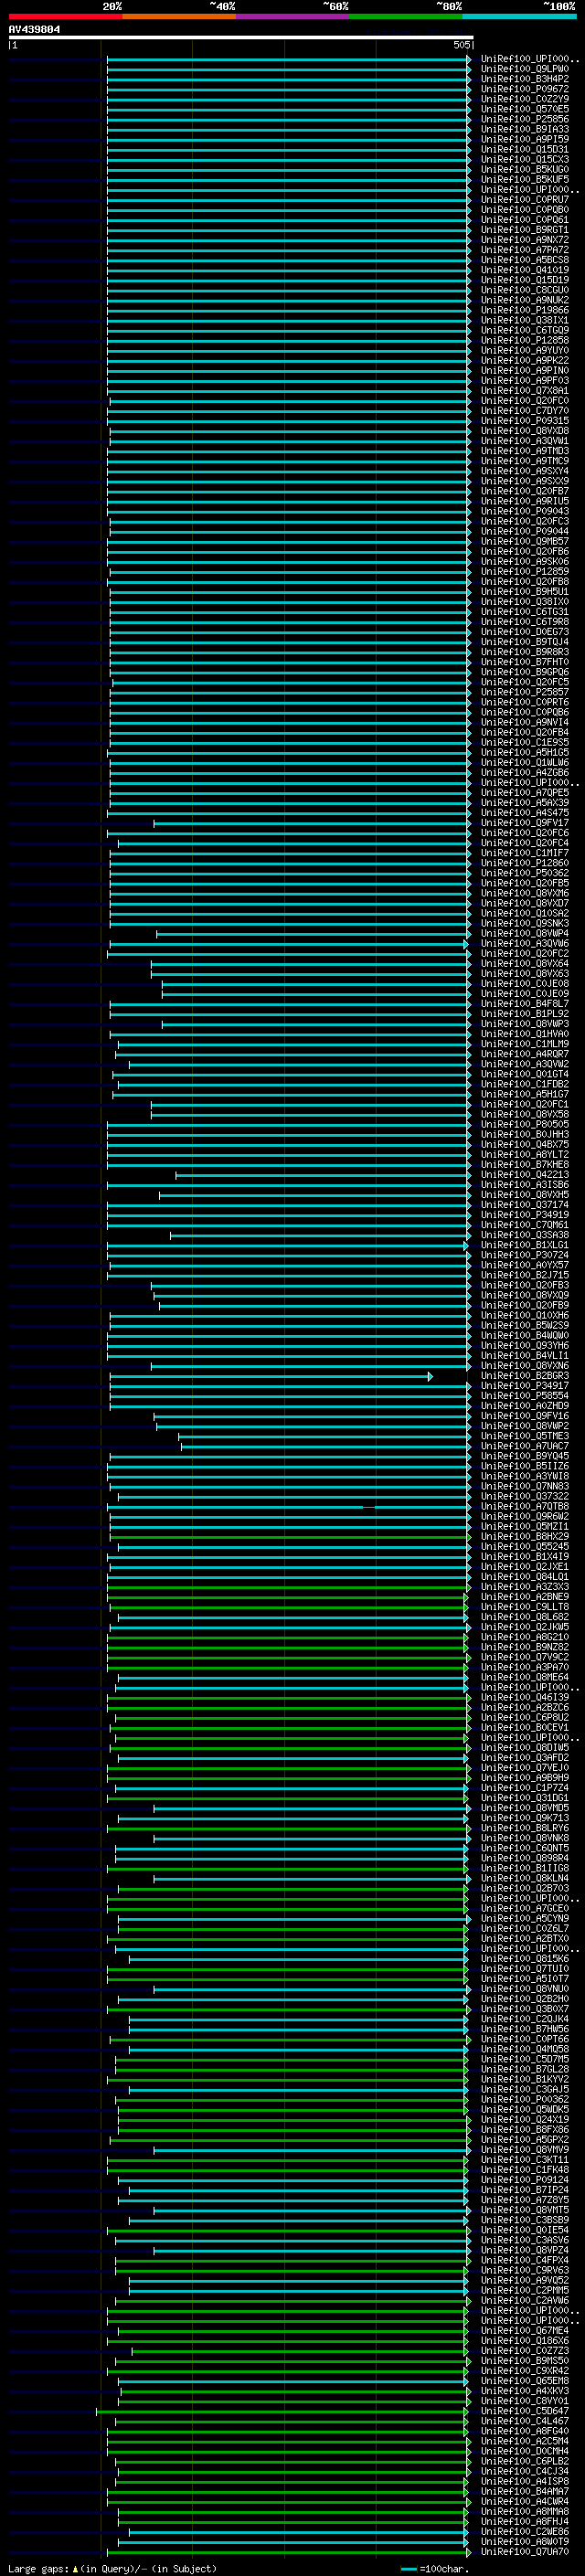Image resolution: width=585 pixels, height=2576 pixels.
Task: Click the white query length bar
Action: (241, 38)
